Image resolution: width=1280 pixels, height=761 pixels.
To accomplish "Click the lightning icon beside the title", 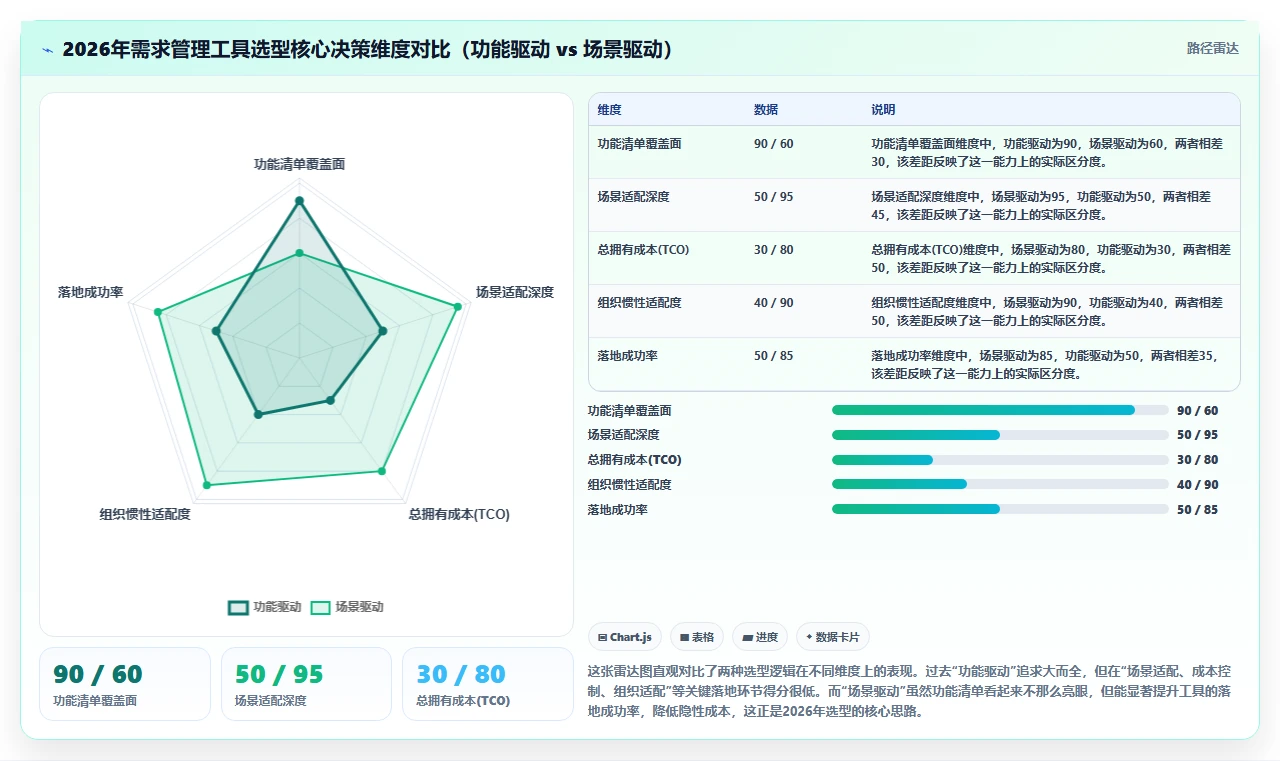I will click(x=47, y=50).
